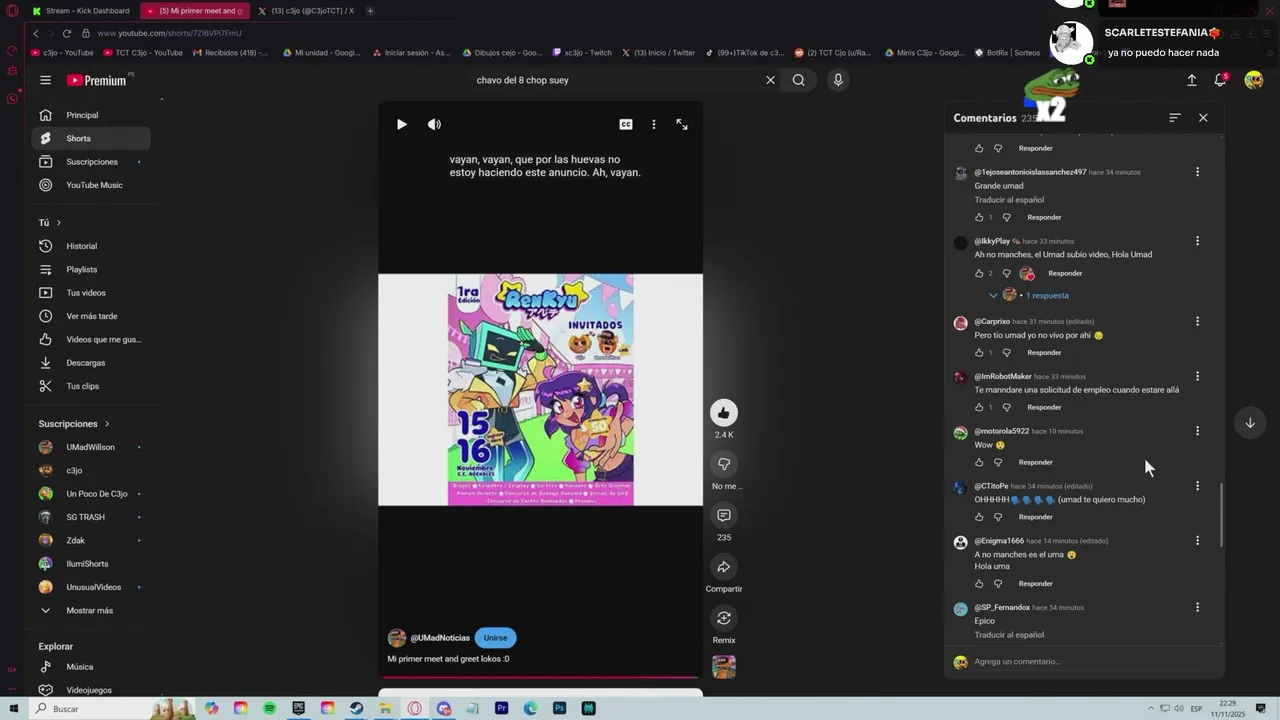
Task: Switch to c3jo X browser tab
Action: (x=305, y=11)
